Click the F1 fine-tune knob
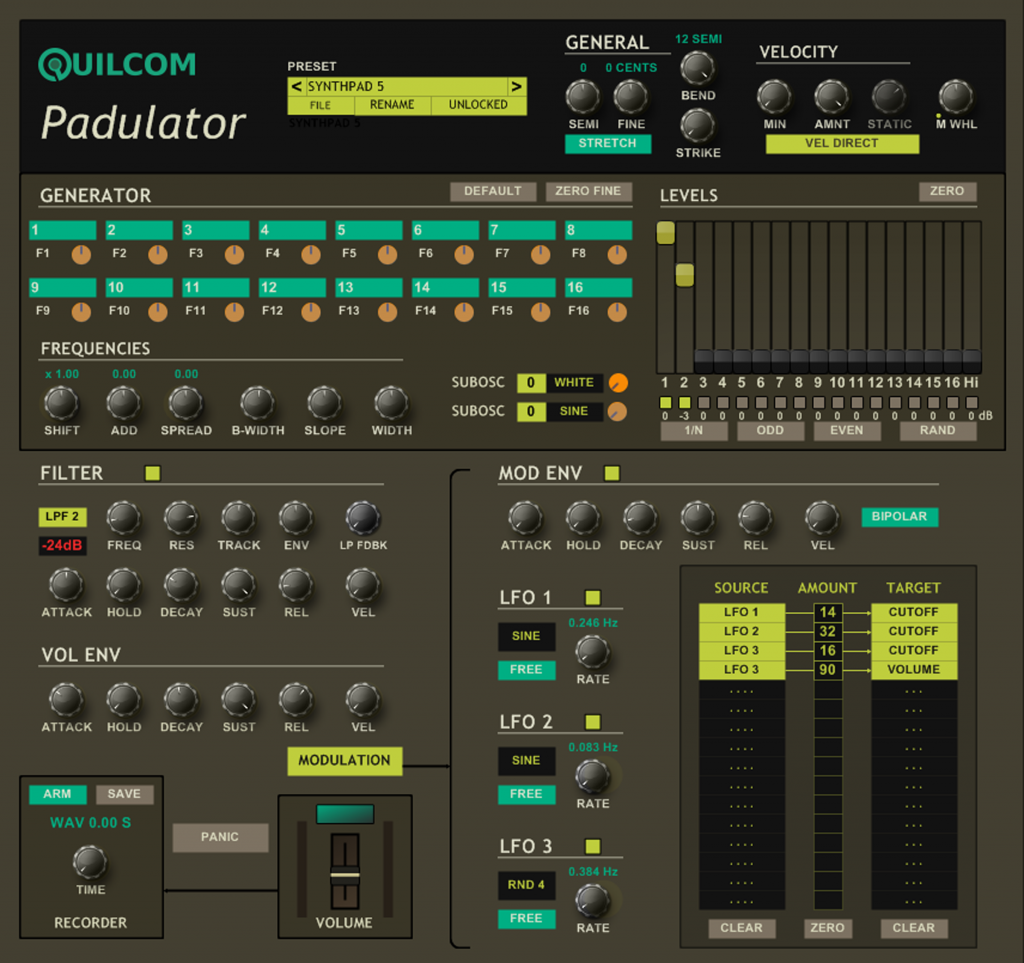Image resolution: width=1024 pixels, height=963 pixels. (81, 254)
